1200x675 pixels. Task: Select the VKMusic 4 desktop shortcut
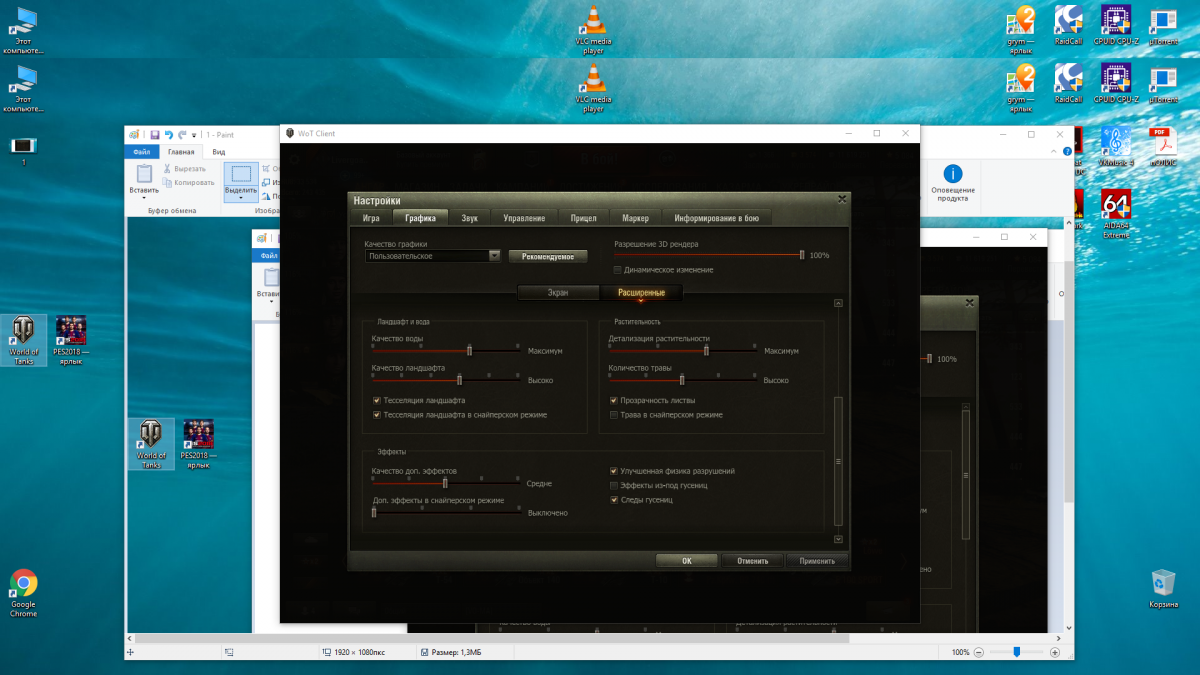pos(1115,146)
